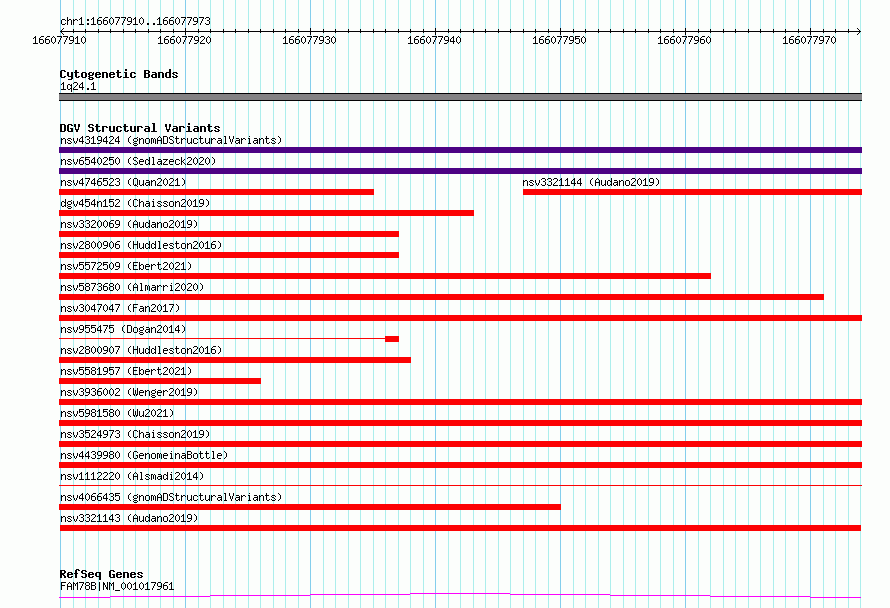This screenshot has height=608, width=890.
Task: Open nsv5581957 (Ebert2021) variant
Action: (x=126, y=371)
